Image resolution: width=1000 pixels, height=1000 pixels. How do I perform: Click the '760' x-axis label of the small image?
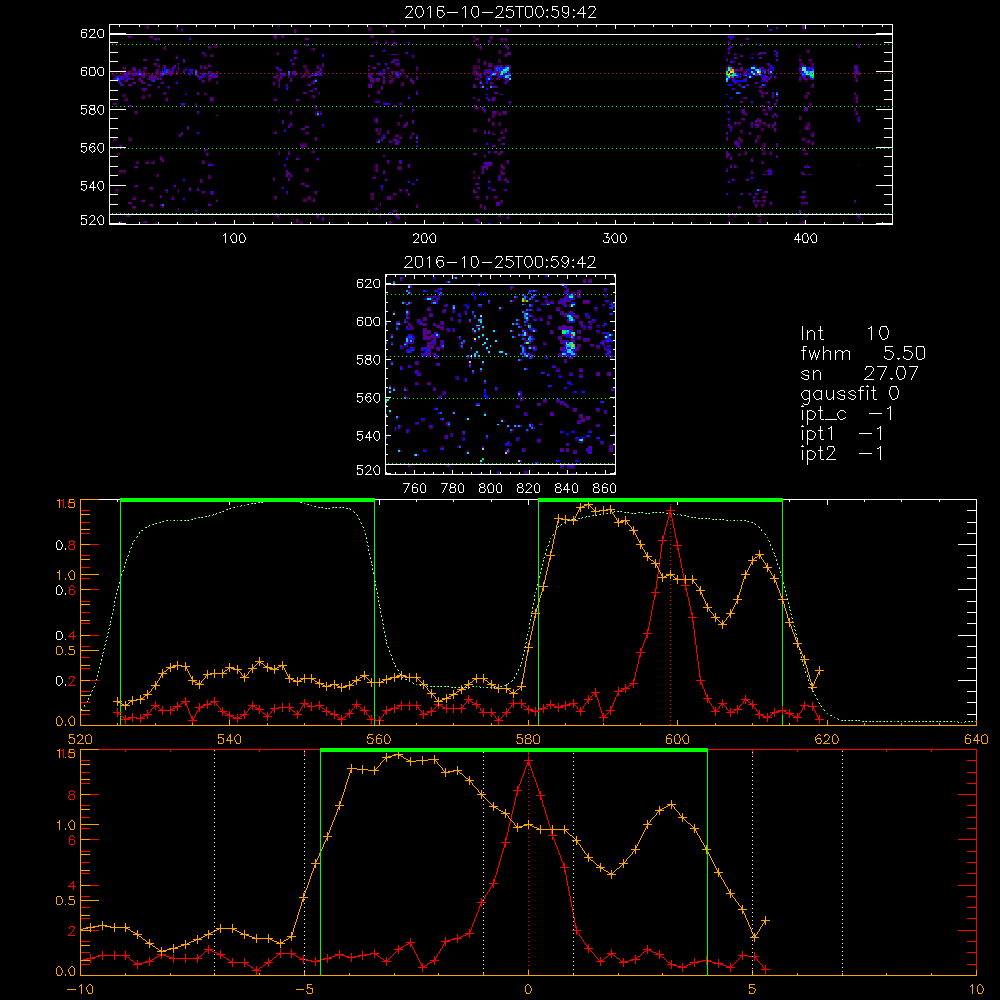415,489
